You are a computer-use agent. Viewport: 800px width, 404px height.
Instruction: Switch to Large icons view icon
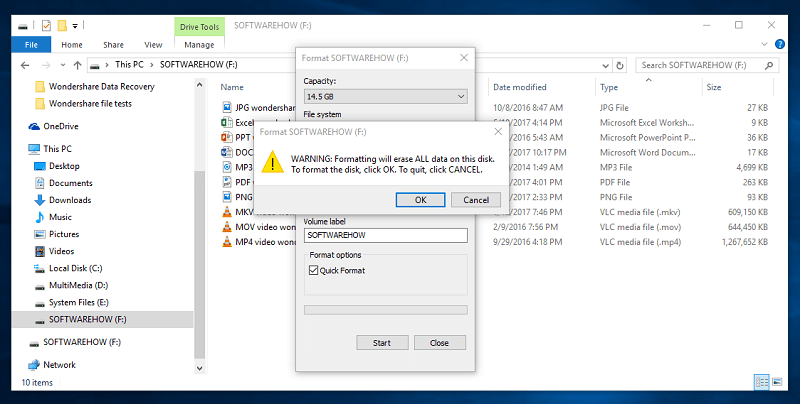coord(777,382)
